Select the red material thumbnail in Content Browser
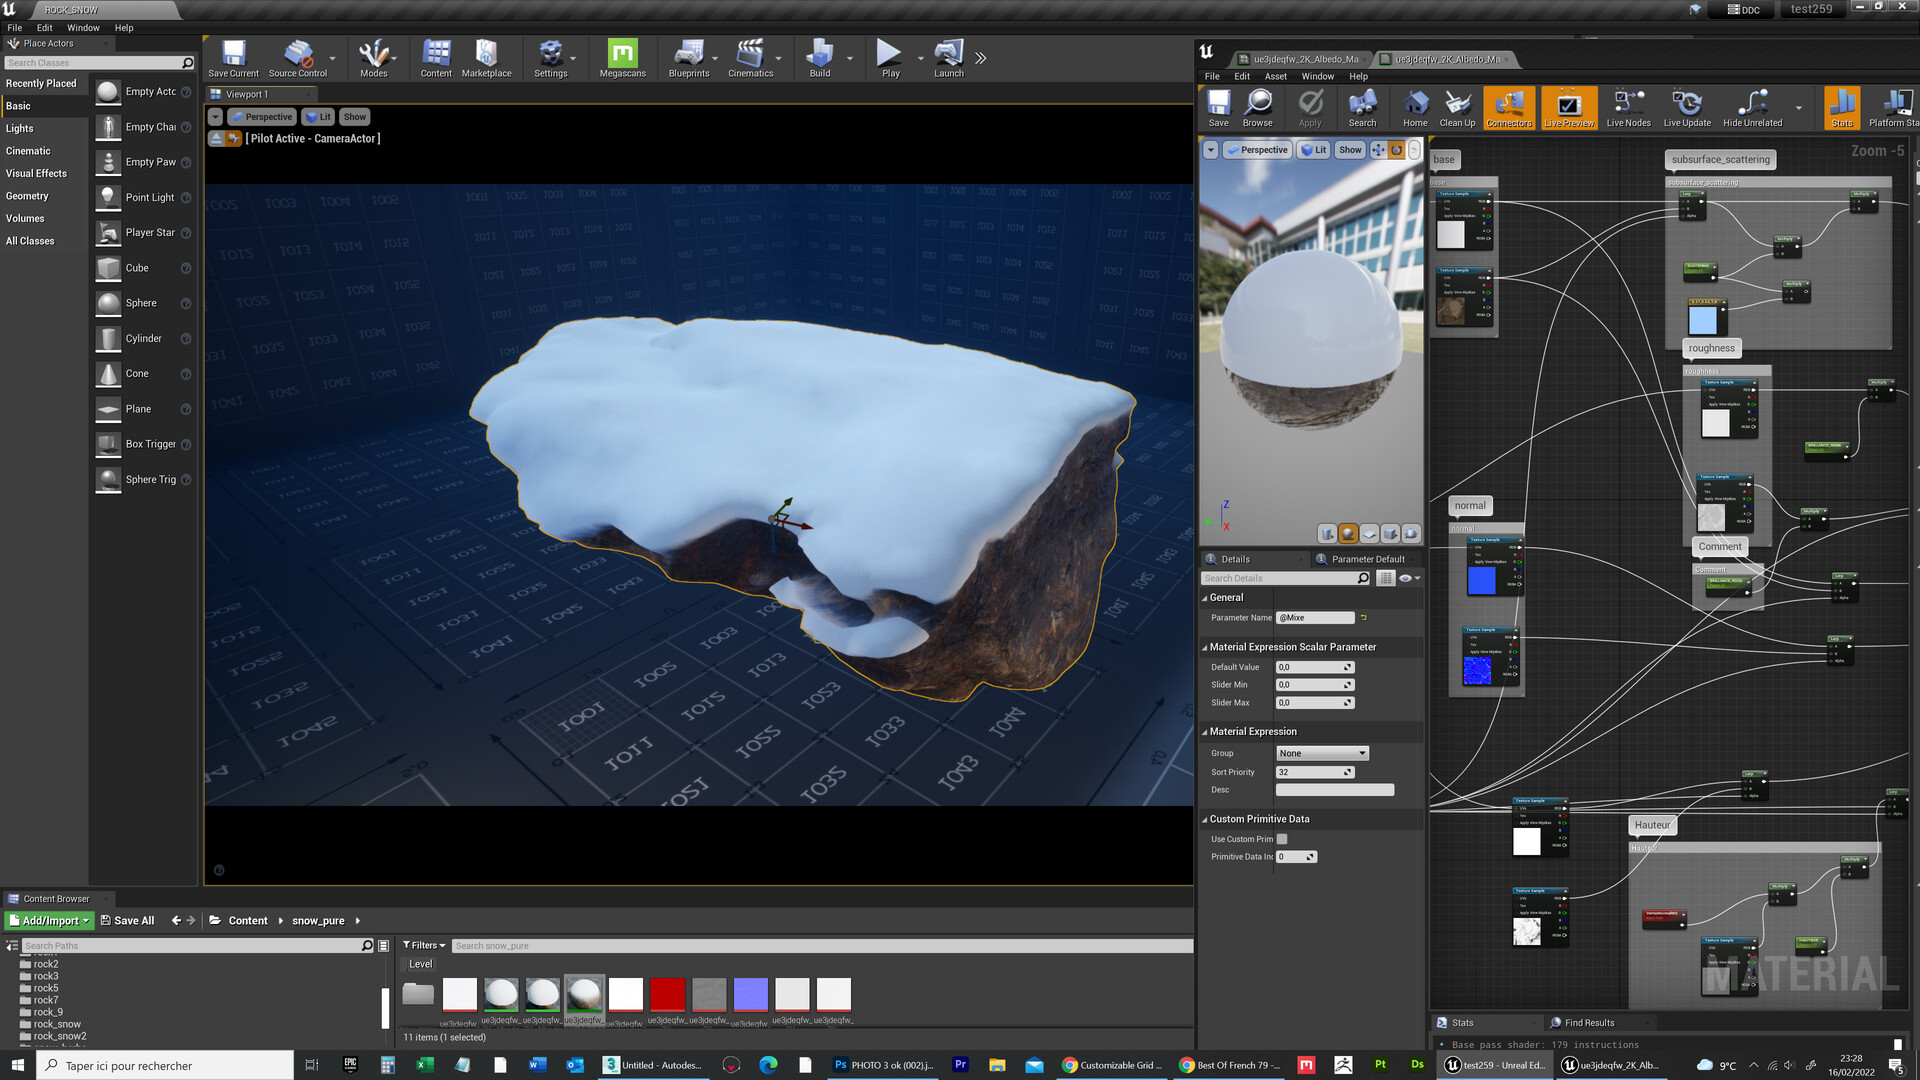The width and height of the screenshot is (1920, 1080). 667,993
